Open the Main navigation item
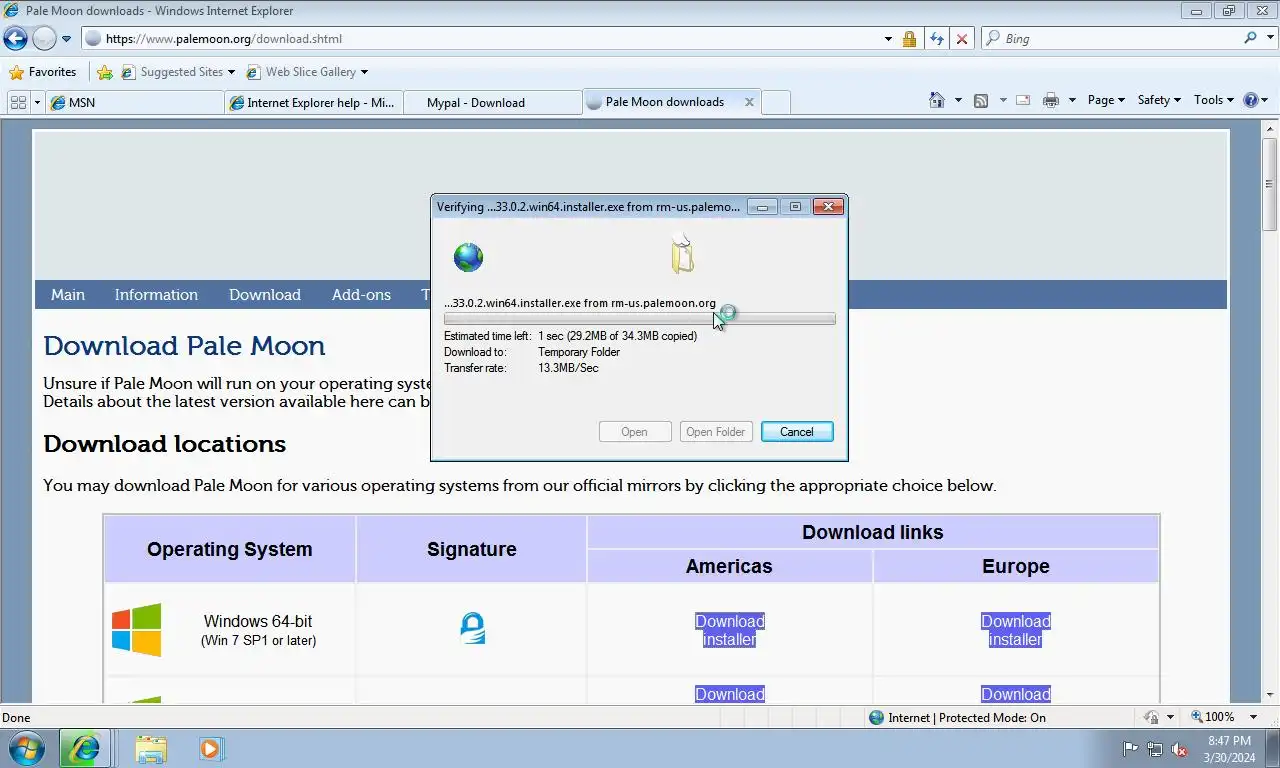 [68, 295]
